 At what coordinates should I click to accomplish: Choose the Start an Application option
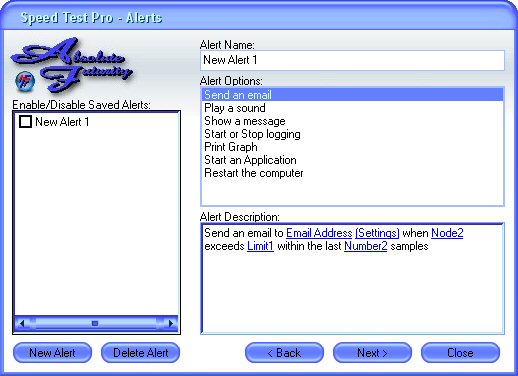(x=352, y=160)
